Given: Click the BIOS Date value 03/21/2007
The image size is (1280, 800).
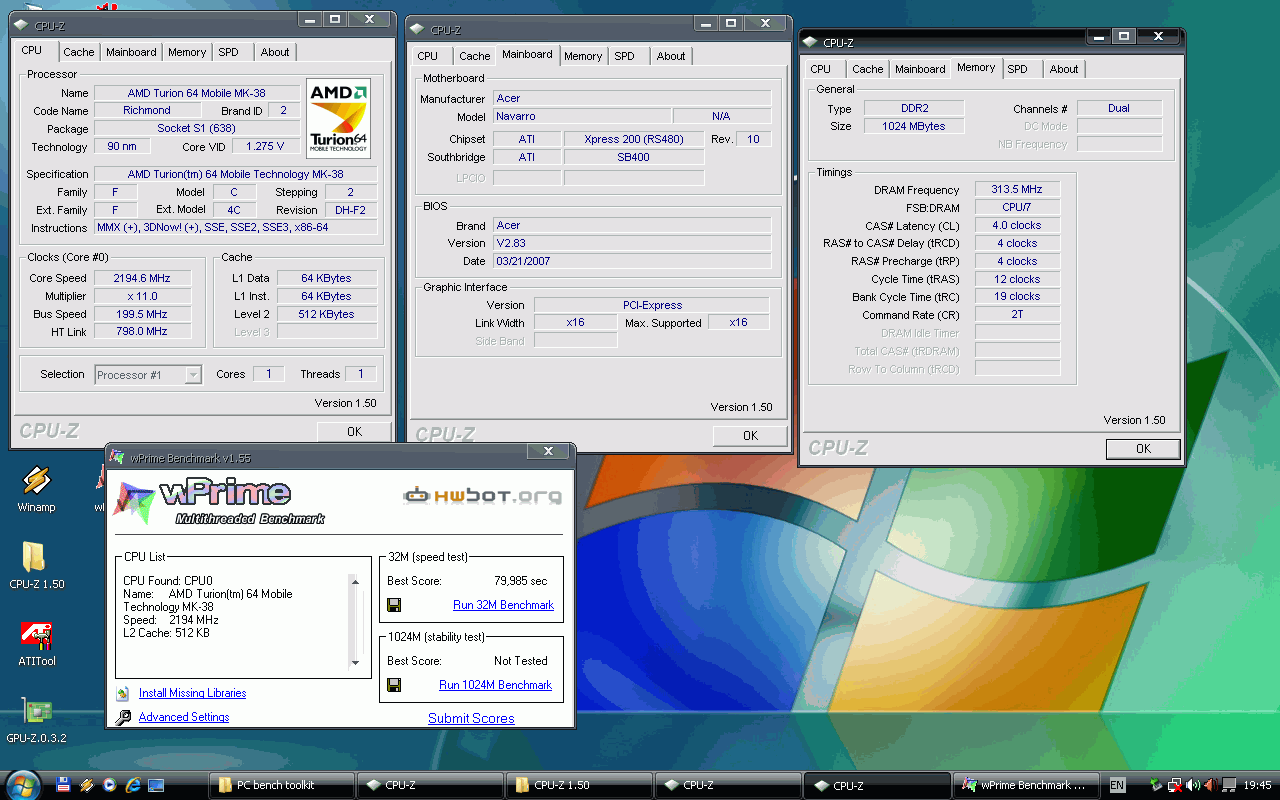Looking at the screenshot, I should [632, 261].
